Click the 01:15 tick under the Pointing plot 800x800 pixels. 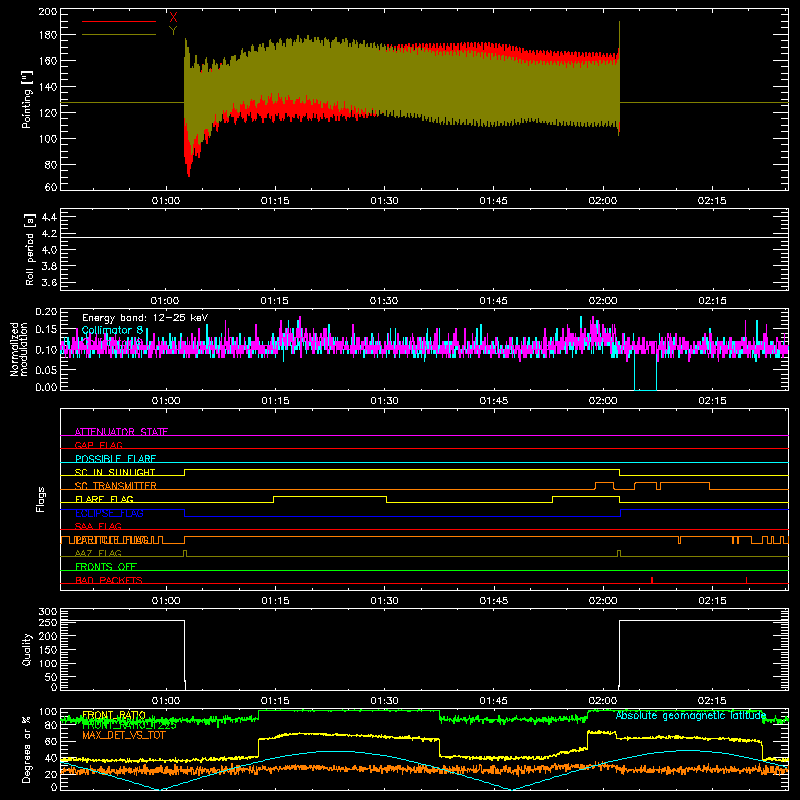point(275,201)
